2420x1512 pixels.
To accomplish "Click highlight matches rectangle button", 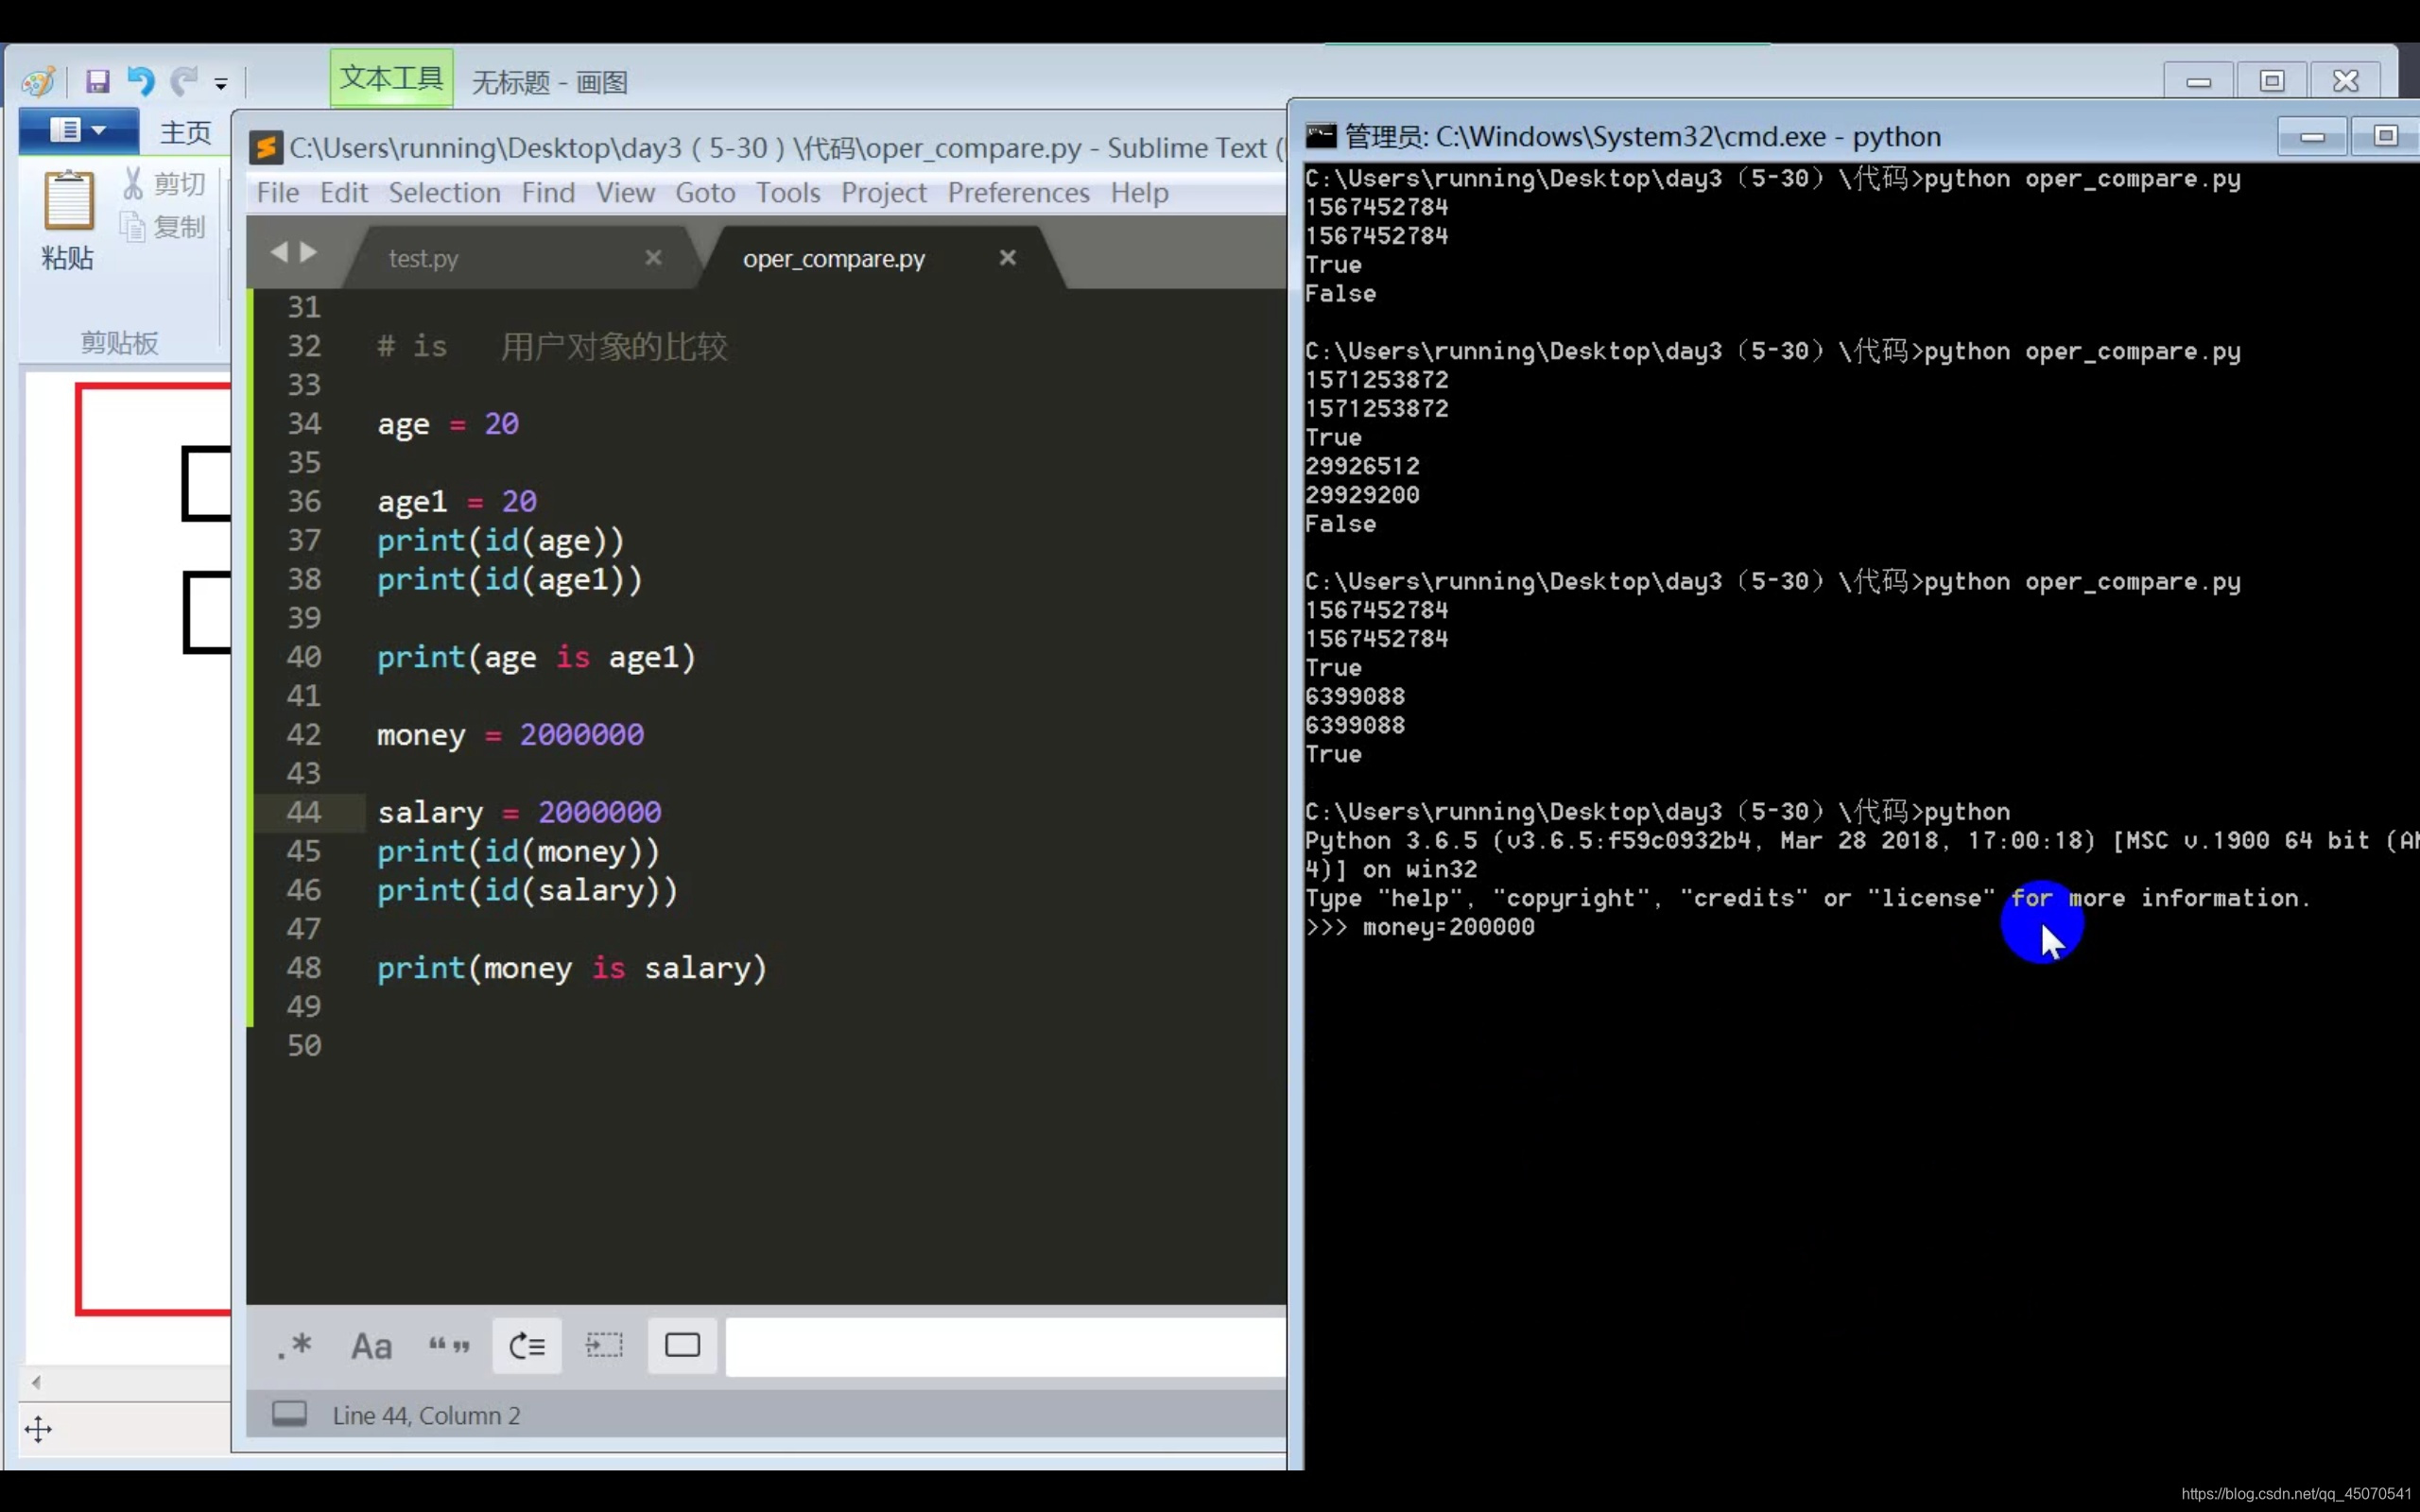I will point(682,1346).
